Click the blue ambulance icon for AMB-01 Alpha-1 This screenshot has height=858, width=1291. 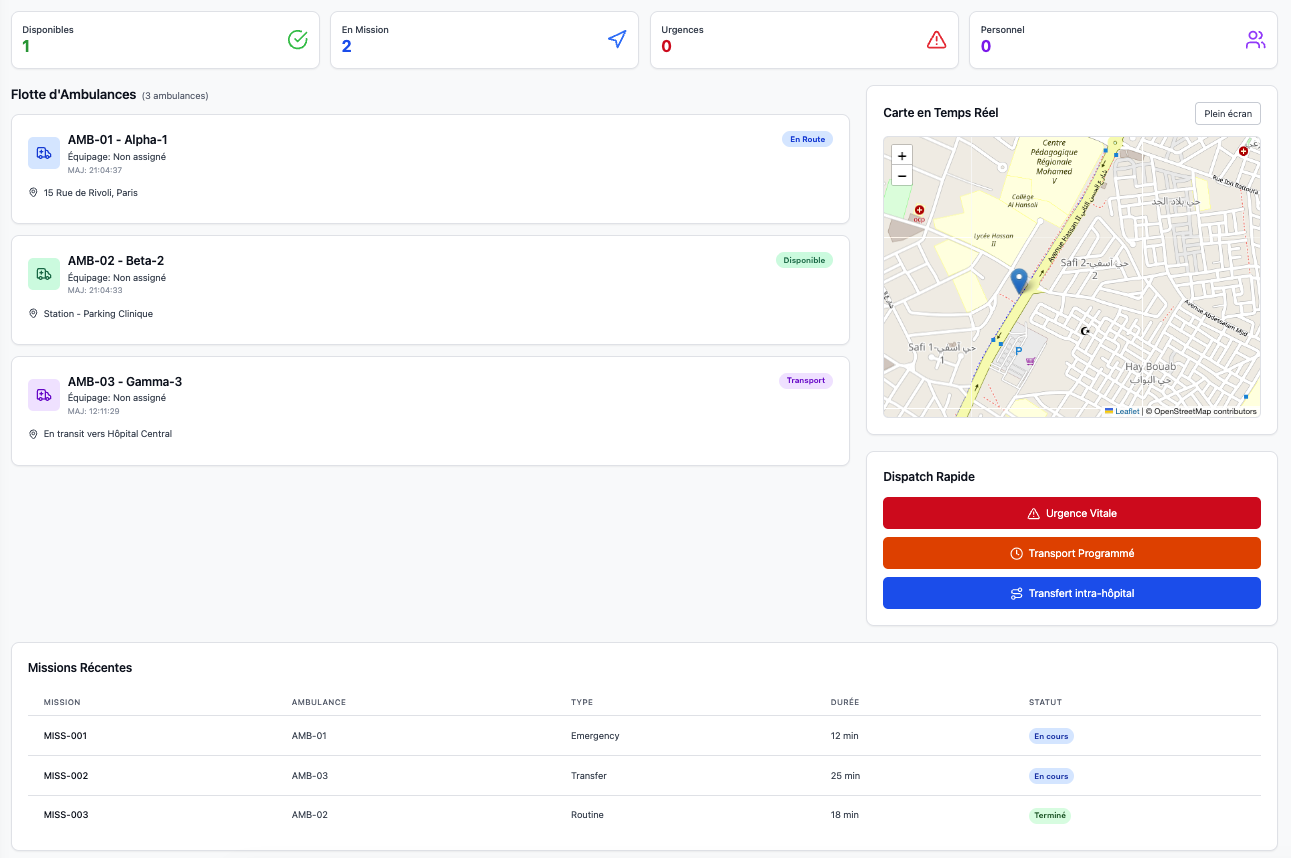pyautogui.click(x=44, y=153)
